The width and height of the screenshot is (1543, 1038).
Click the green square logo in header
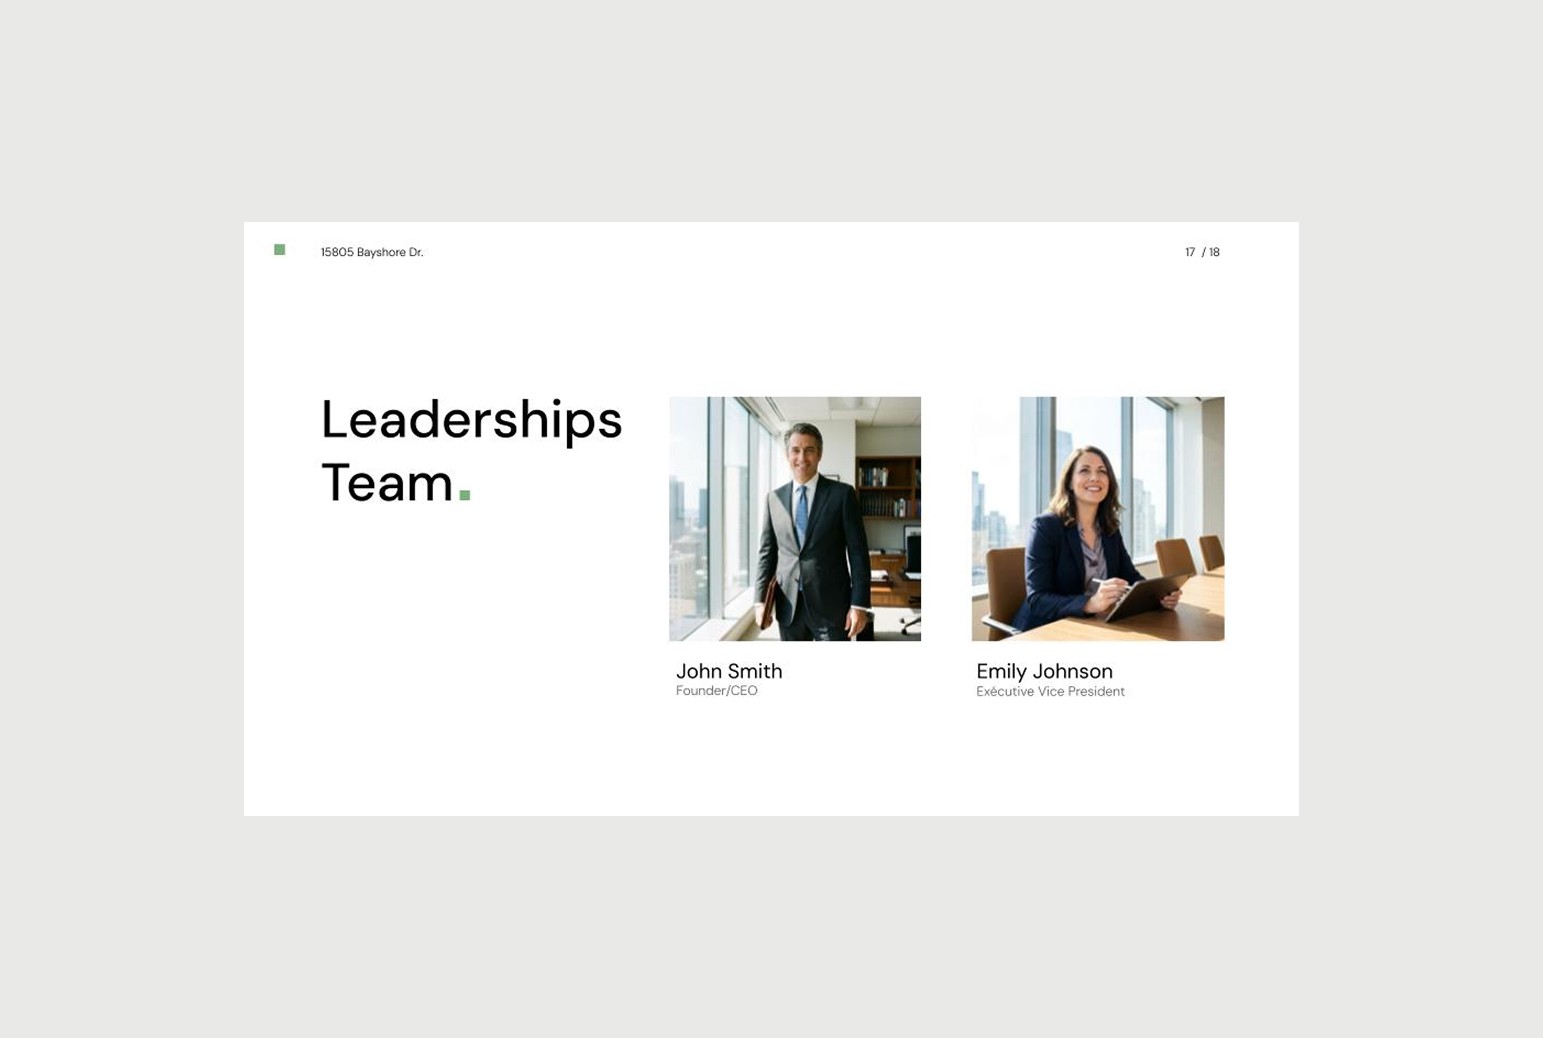click(x=279, y=250)
